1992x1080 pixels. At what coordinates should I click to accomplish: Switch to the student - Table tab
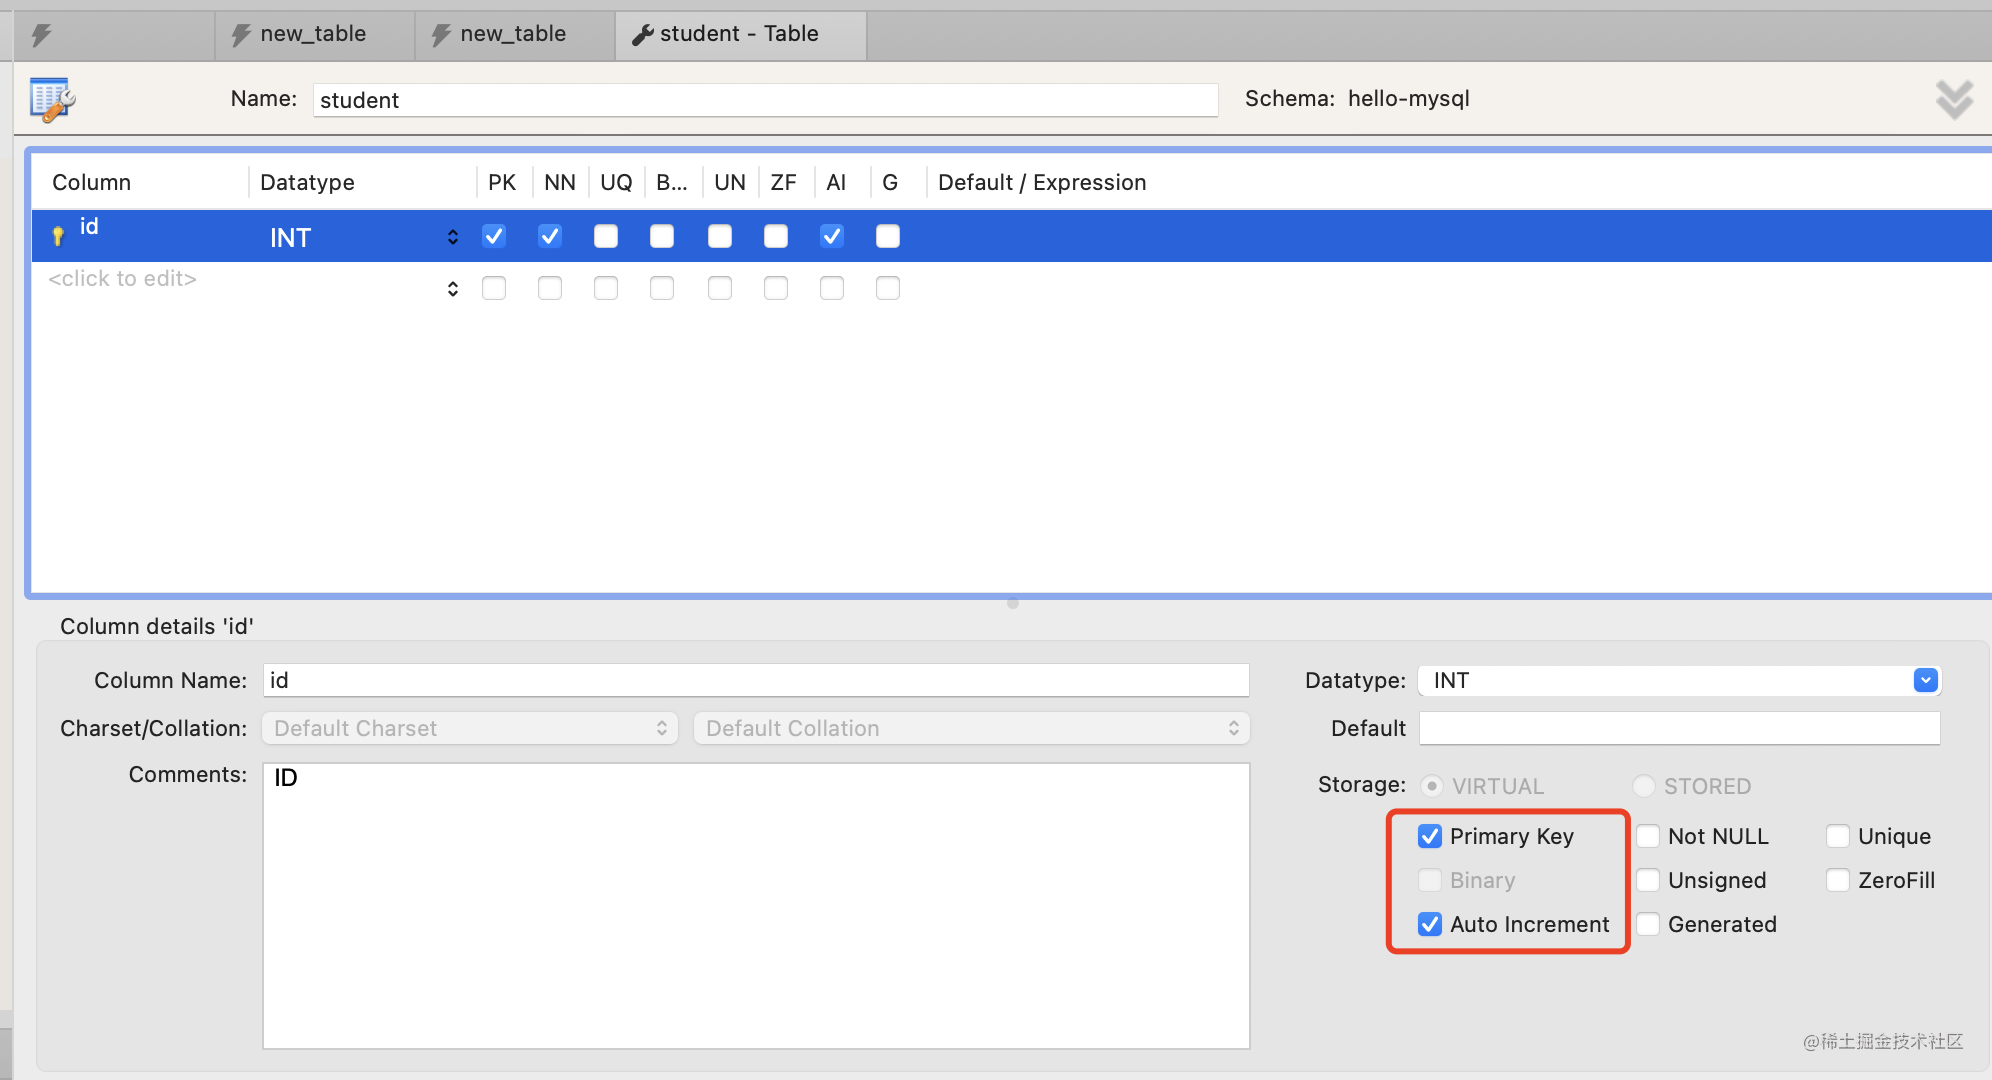point(740,35)
